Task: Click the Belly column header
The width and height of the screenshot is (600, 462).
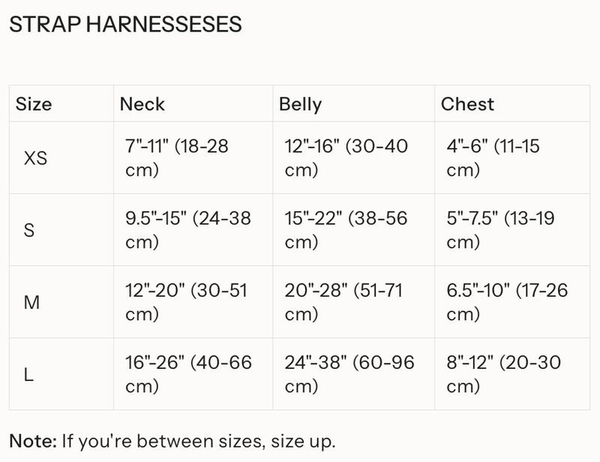Action: tap(300, 104)
